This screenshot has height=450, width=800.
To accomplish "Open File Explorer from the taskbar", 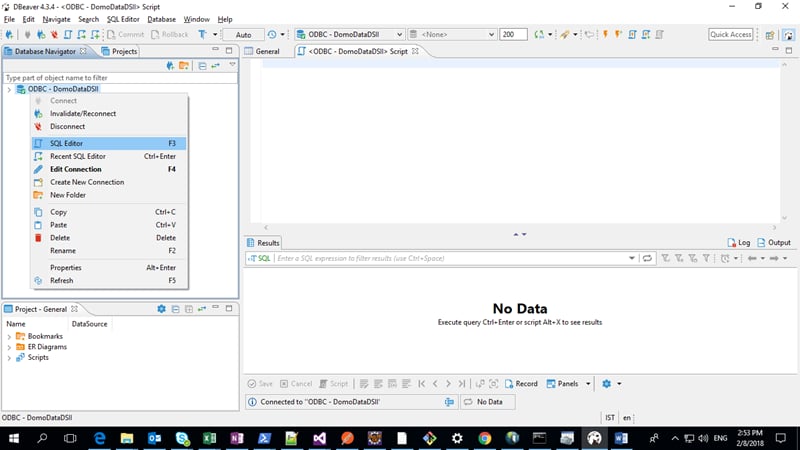I will 127,438.
